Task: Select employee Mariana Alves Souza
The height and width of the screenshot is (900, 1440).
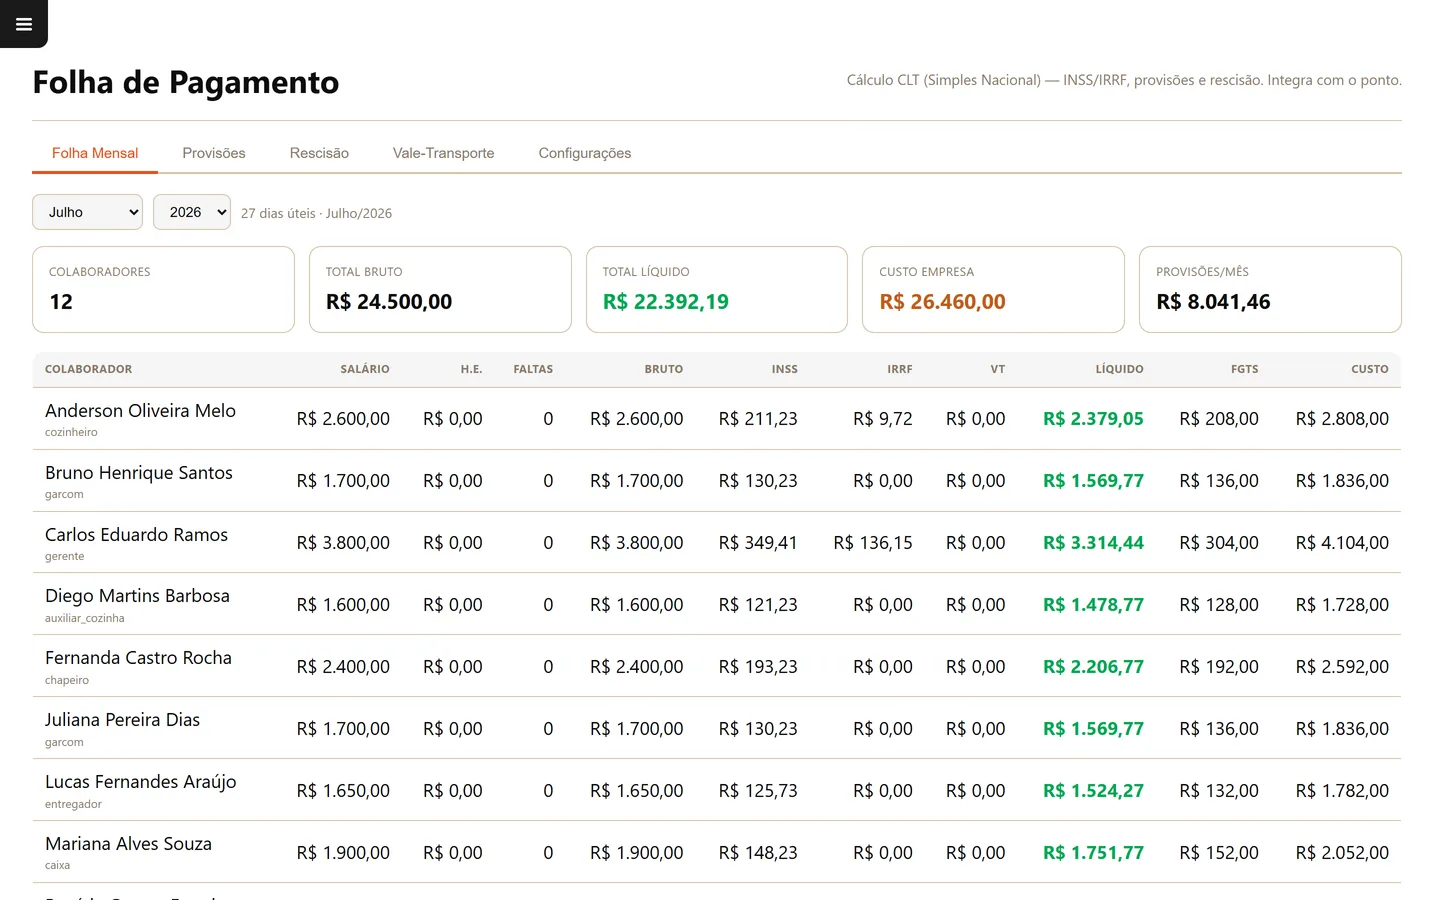Action: tap(128, 844)
